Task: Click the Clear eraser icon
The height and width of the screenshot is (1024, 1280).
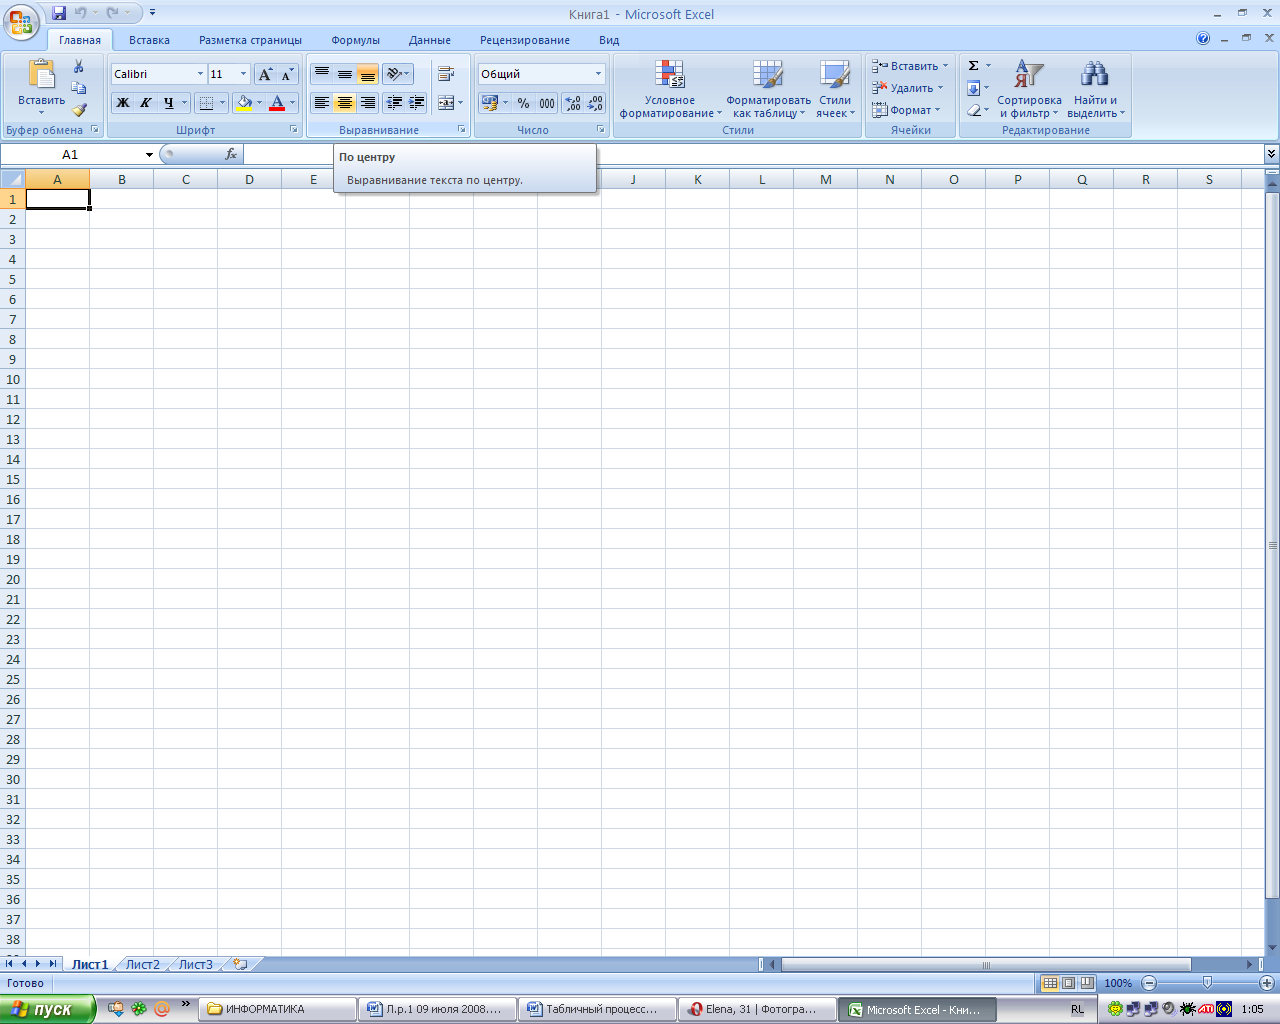Action: [974, 110]
